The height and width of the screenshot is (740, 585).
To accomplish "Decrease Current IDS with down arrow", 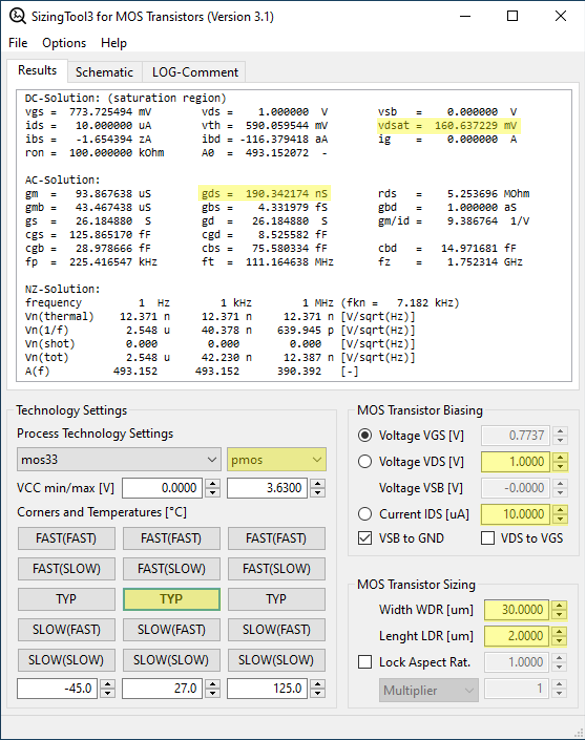I will [x=560, y=519].
